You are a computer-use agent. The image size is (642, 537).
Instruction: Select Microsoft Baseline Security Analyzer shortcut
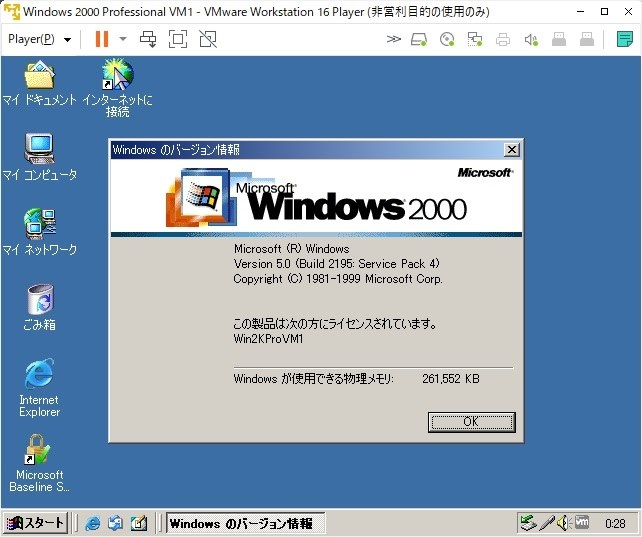(39, 463)
